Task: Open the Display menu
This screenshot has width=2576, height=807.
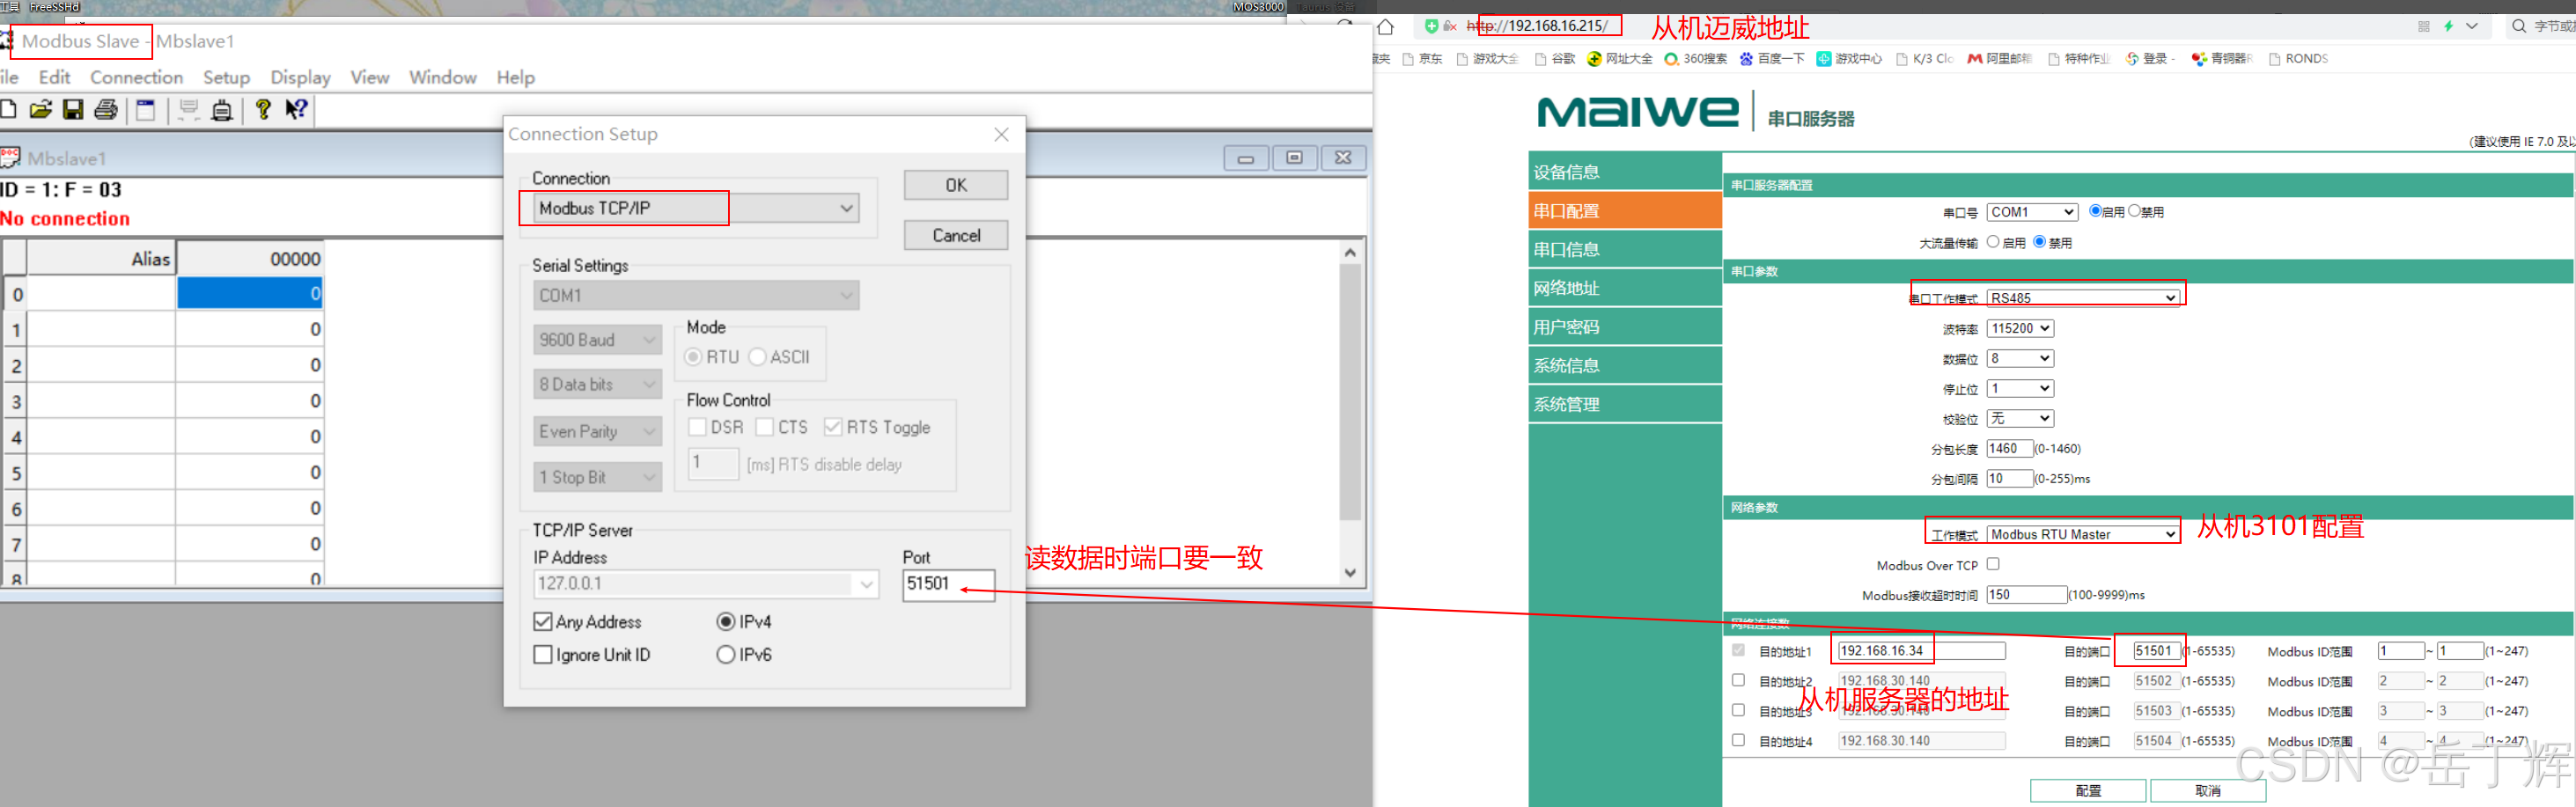Action: (300, 77)
